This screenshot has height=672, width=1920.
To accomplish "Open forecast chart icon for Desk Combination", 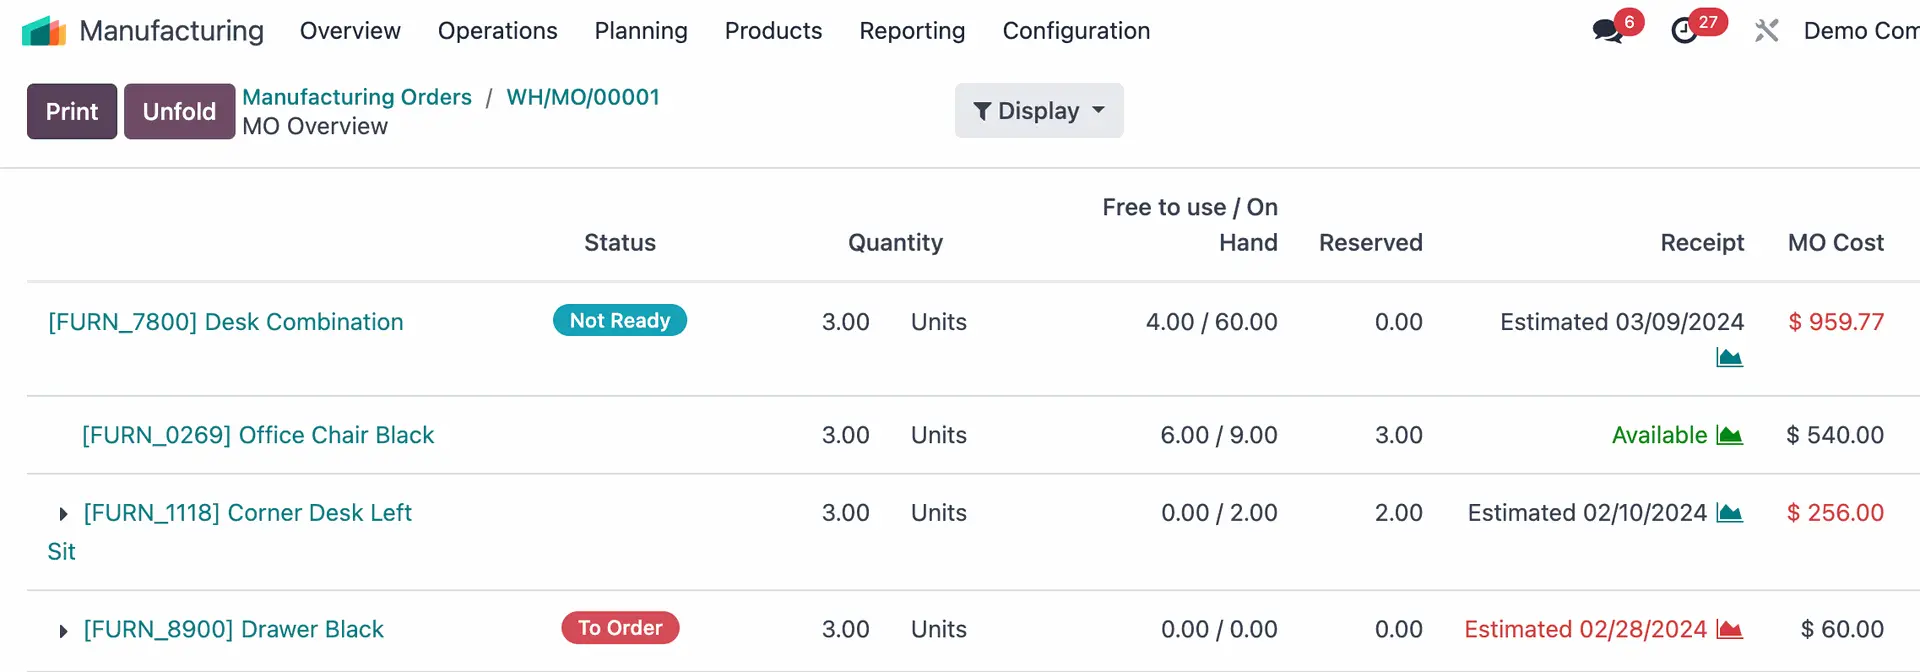I will (x=1729, y=357).
